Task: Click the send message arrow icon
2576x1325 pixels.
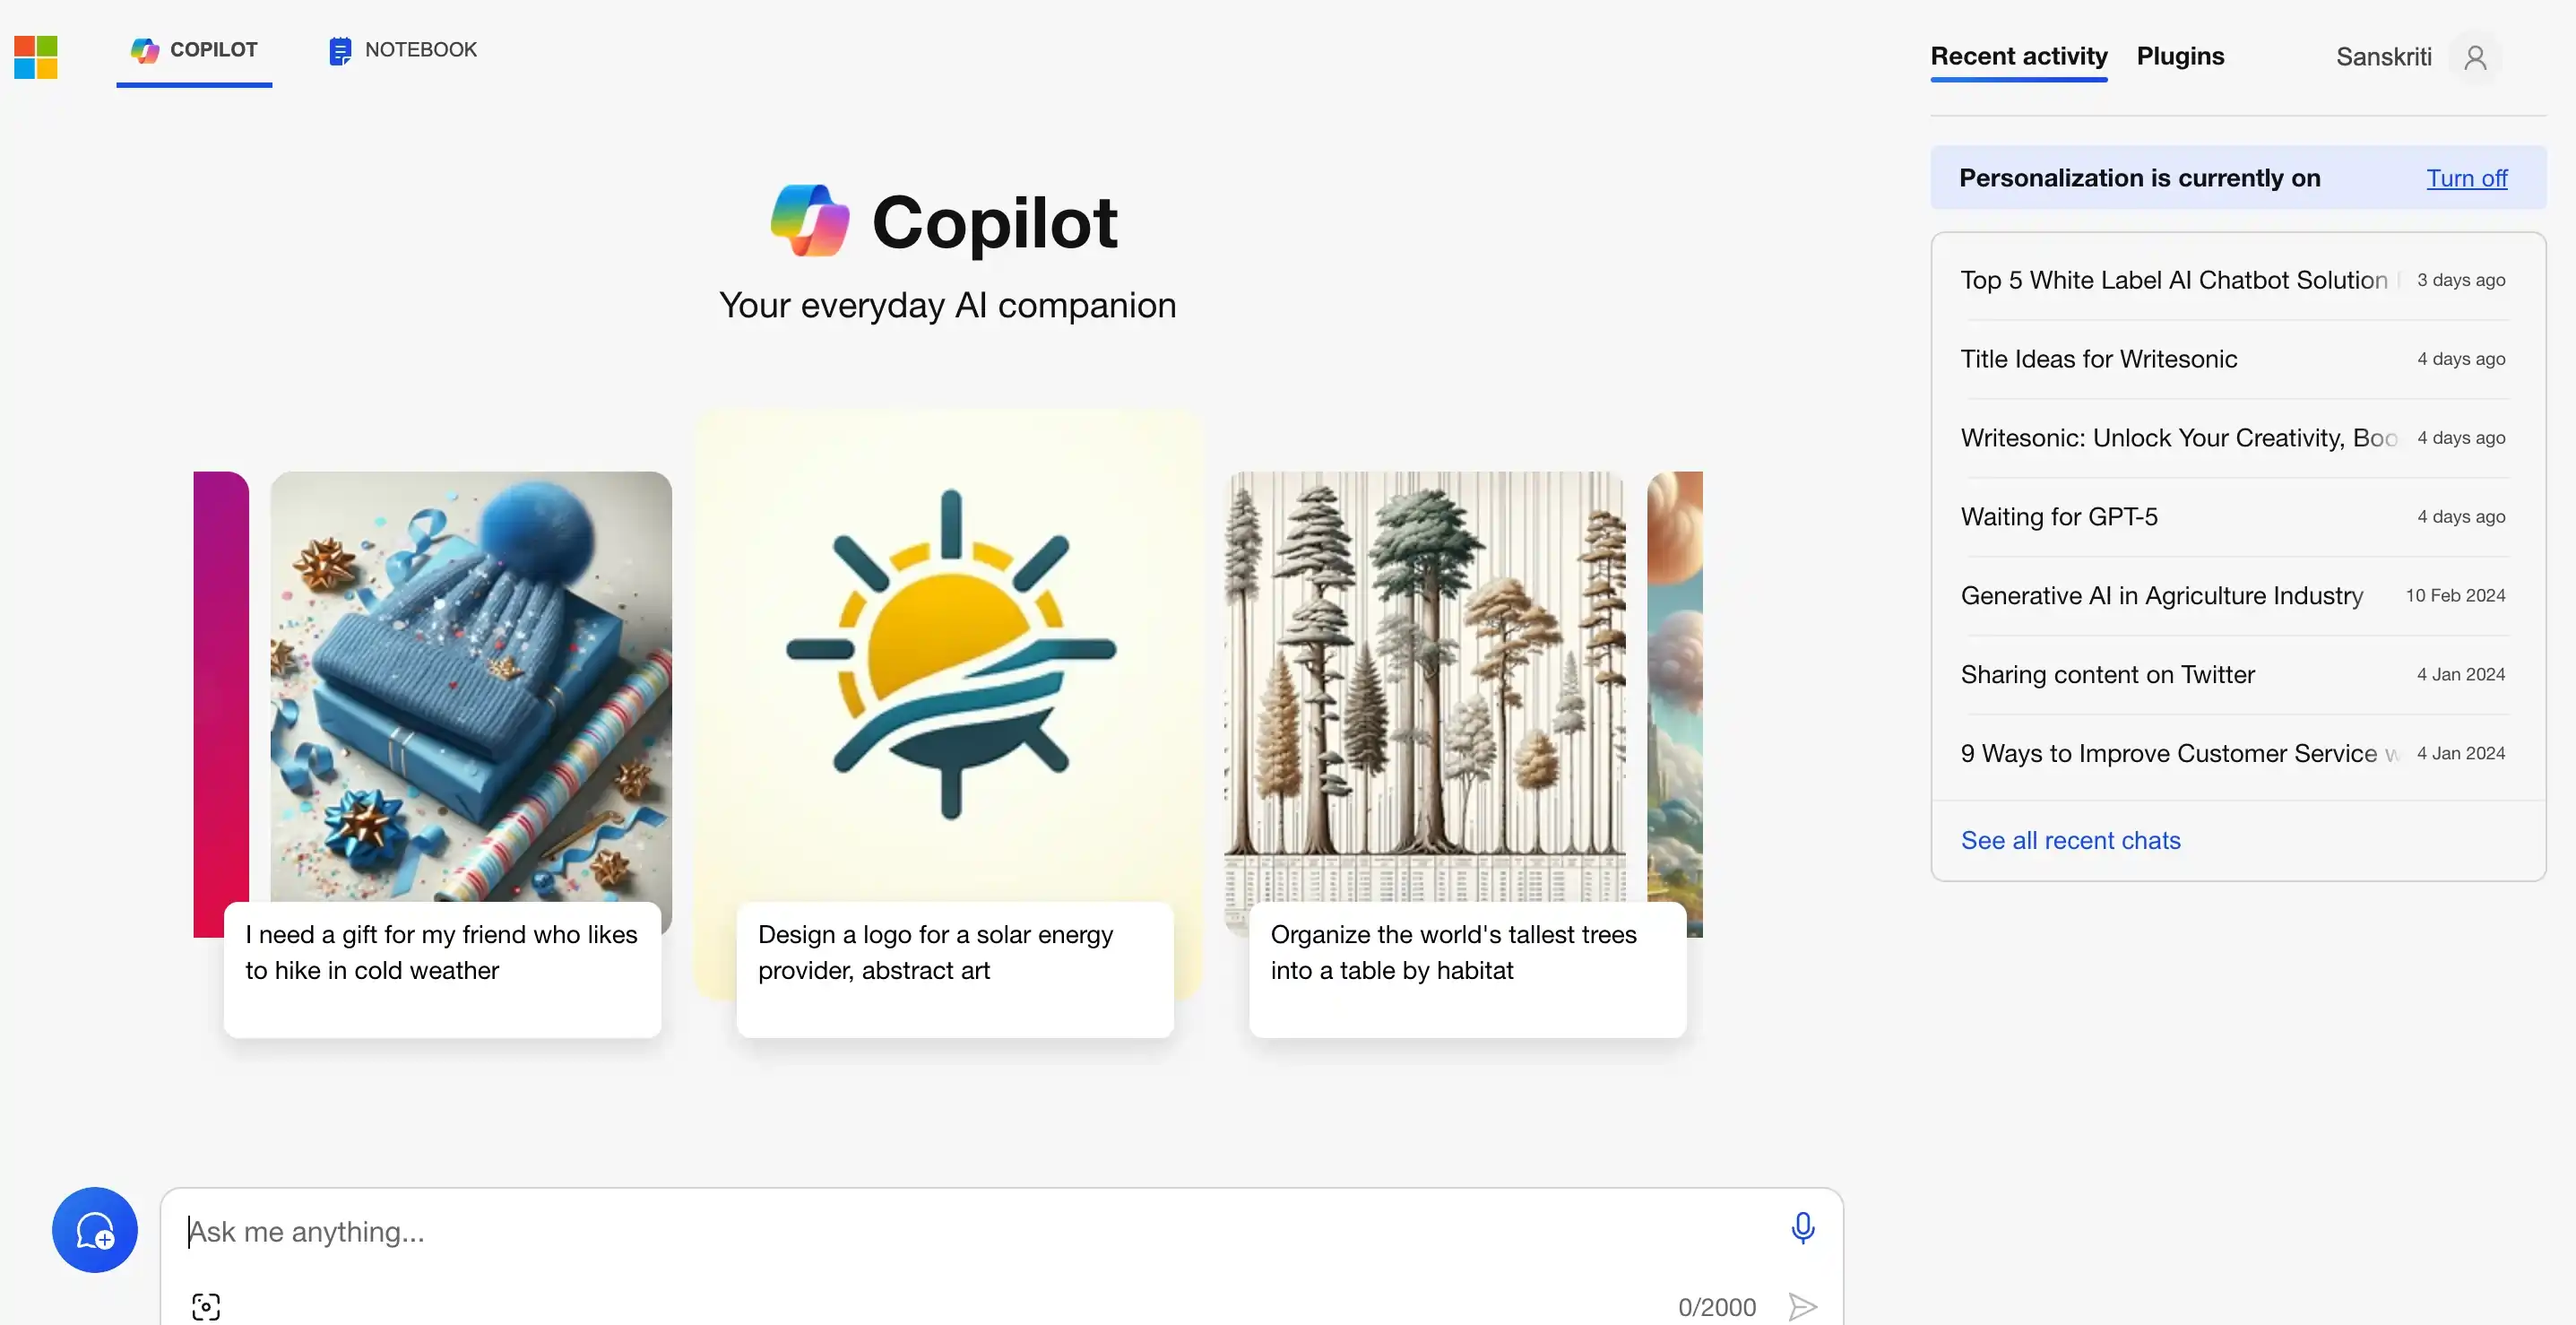Action: (1802, 1306)
